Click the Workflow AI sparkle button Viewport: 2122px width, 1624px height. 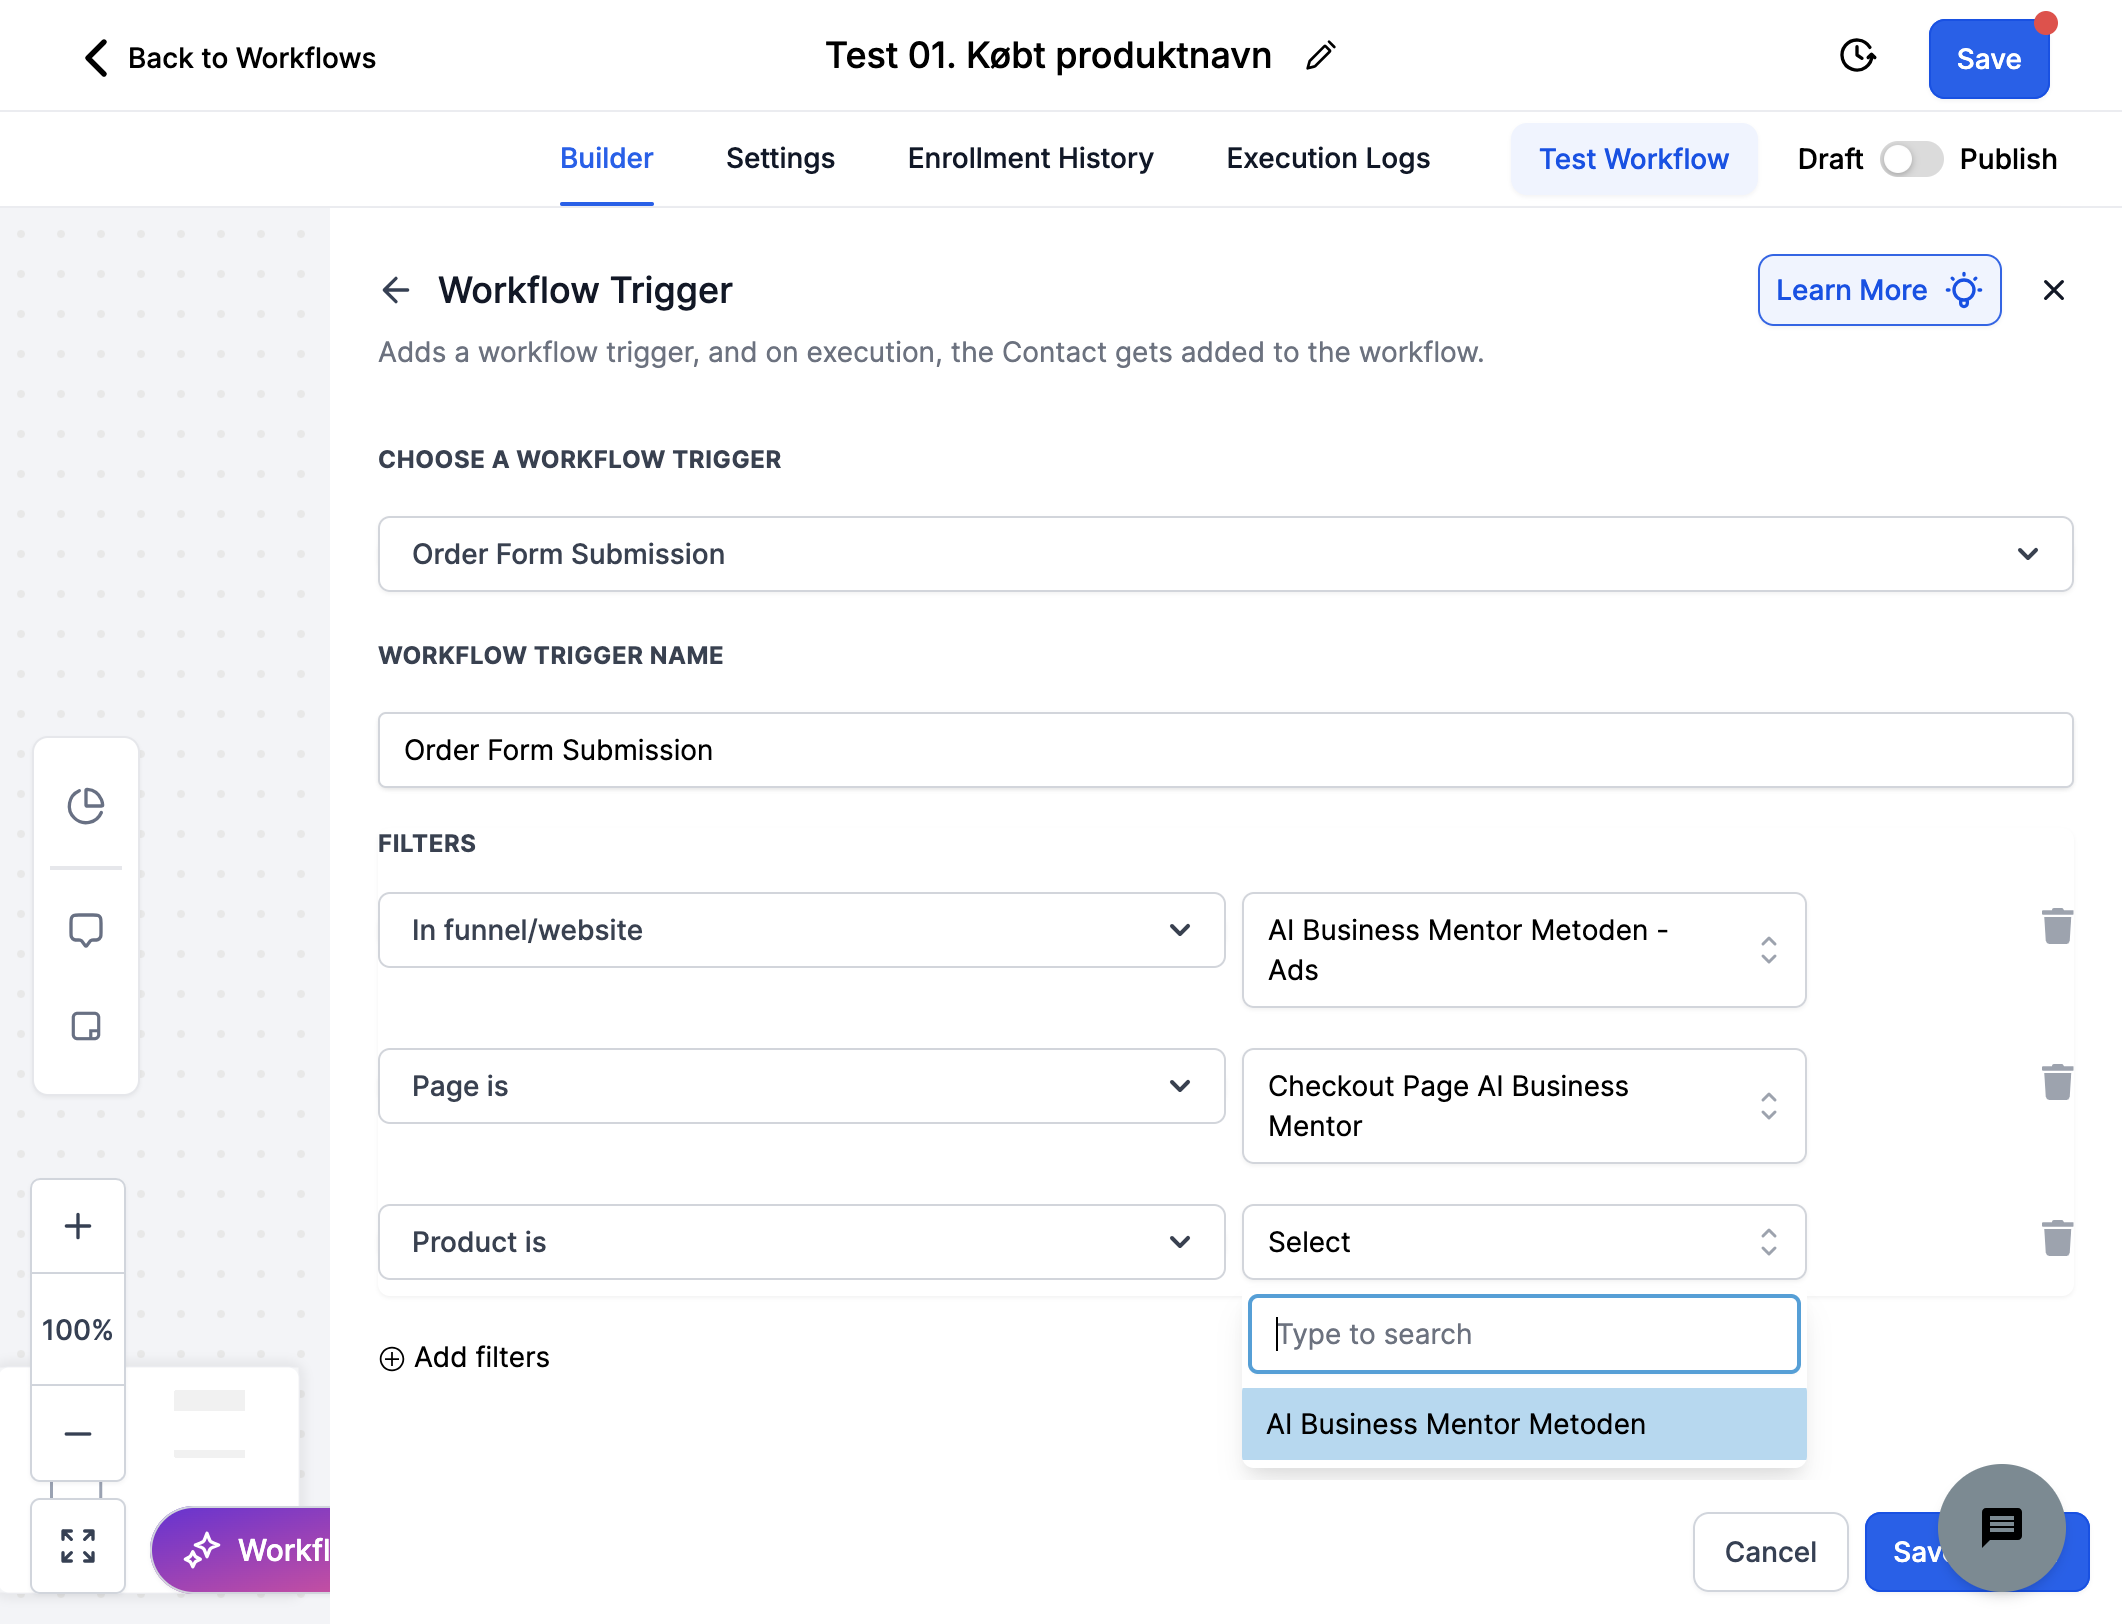pos(242,1550)
